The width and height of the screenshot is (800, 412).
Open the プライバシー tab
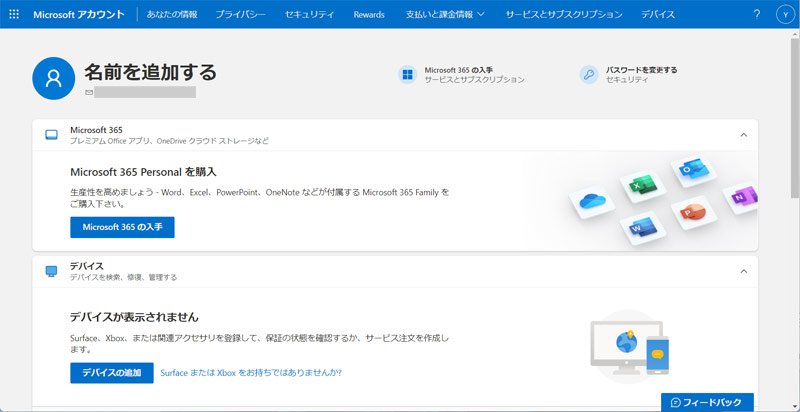(240, 14)
